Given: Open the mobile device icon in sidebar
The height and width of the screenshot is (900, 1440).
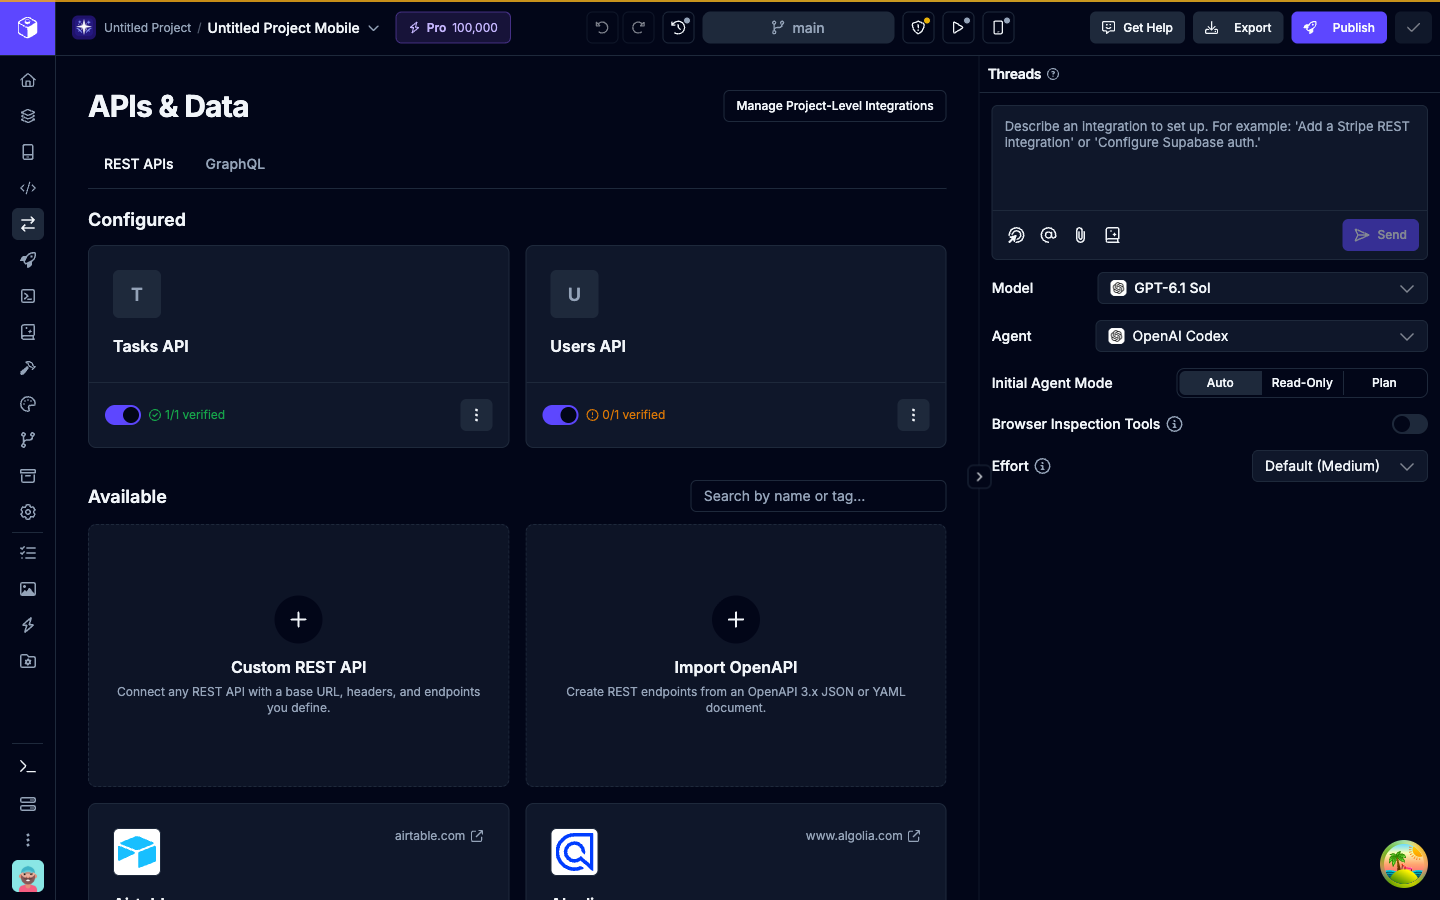Looking at the screenshot, I should [28, 152].
